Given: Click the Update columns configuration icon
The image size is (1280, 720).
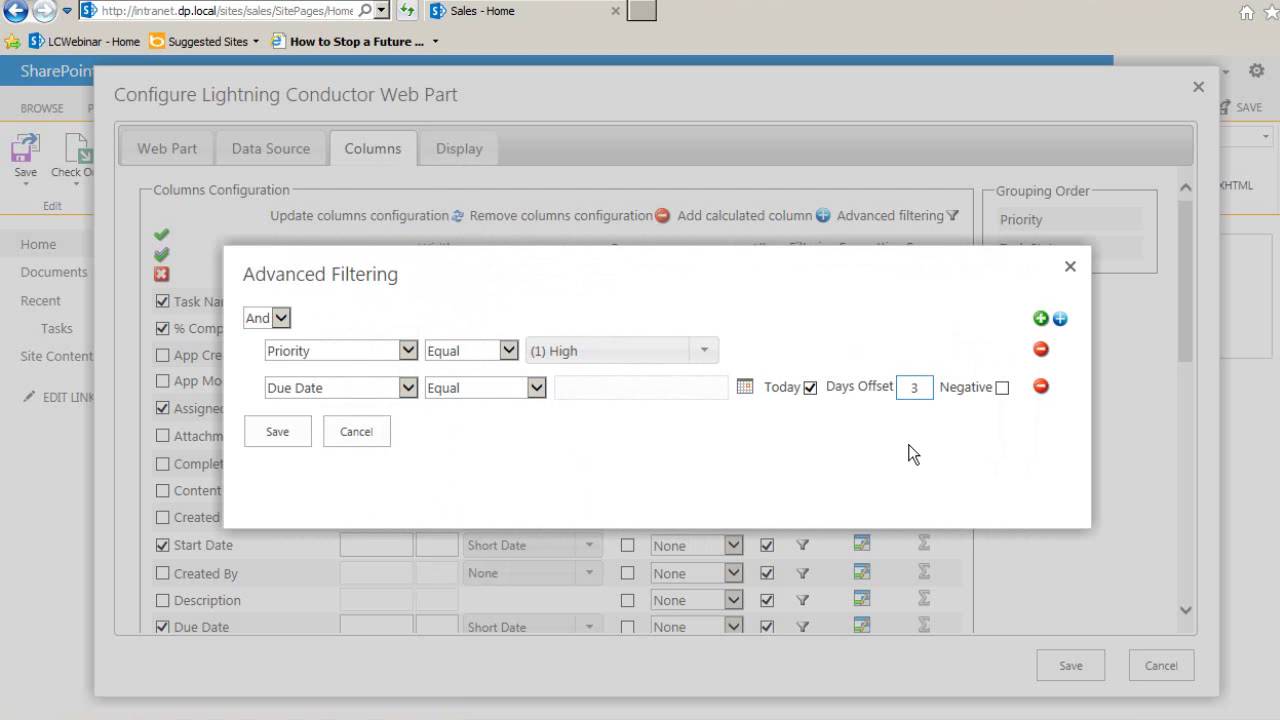Looking at the screenshot, I should click(458, 216).
